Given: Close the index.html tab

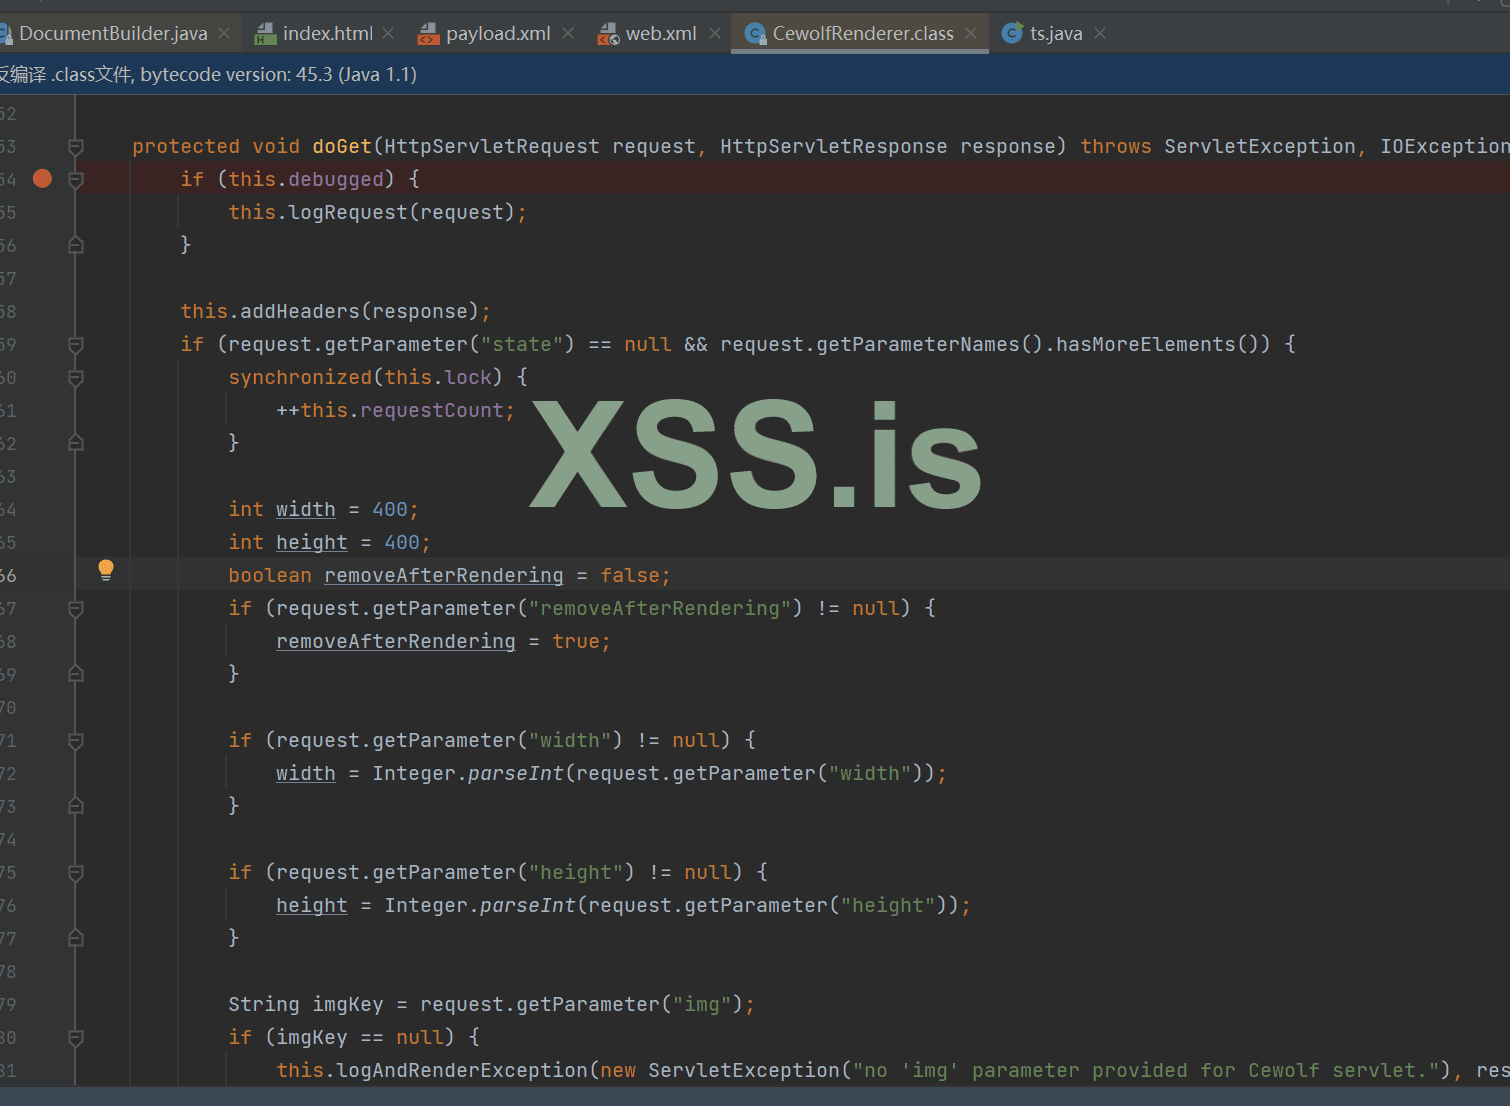Looking at the screenshot, I should (x=388, y=34).
